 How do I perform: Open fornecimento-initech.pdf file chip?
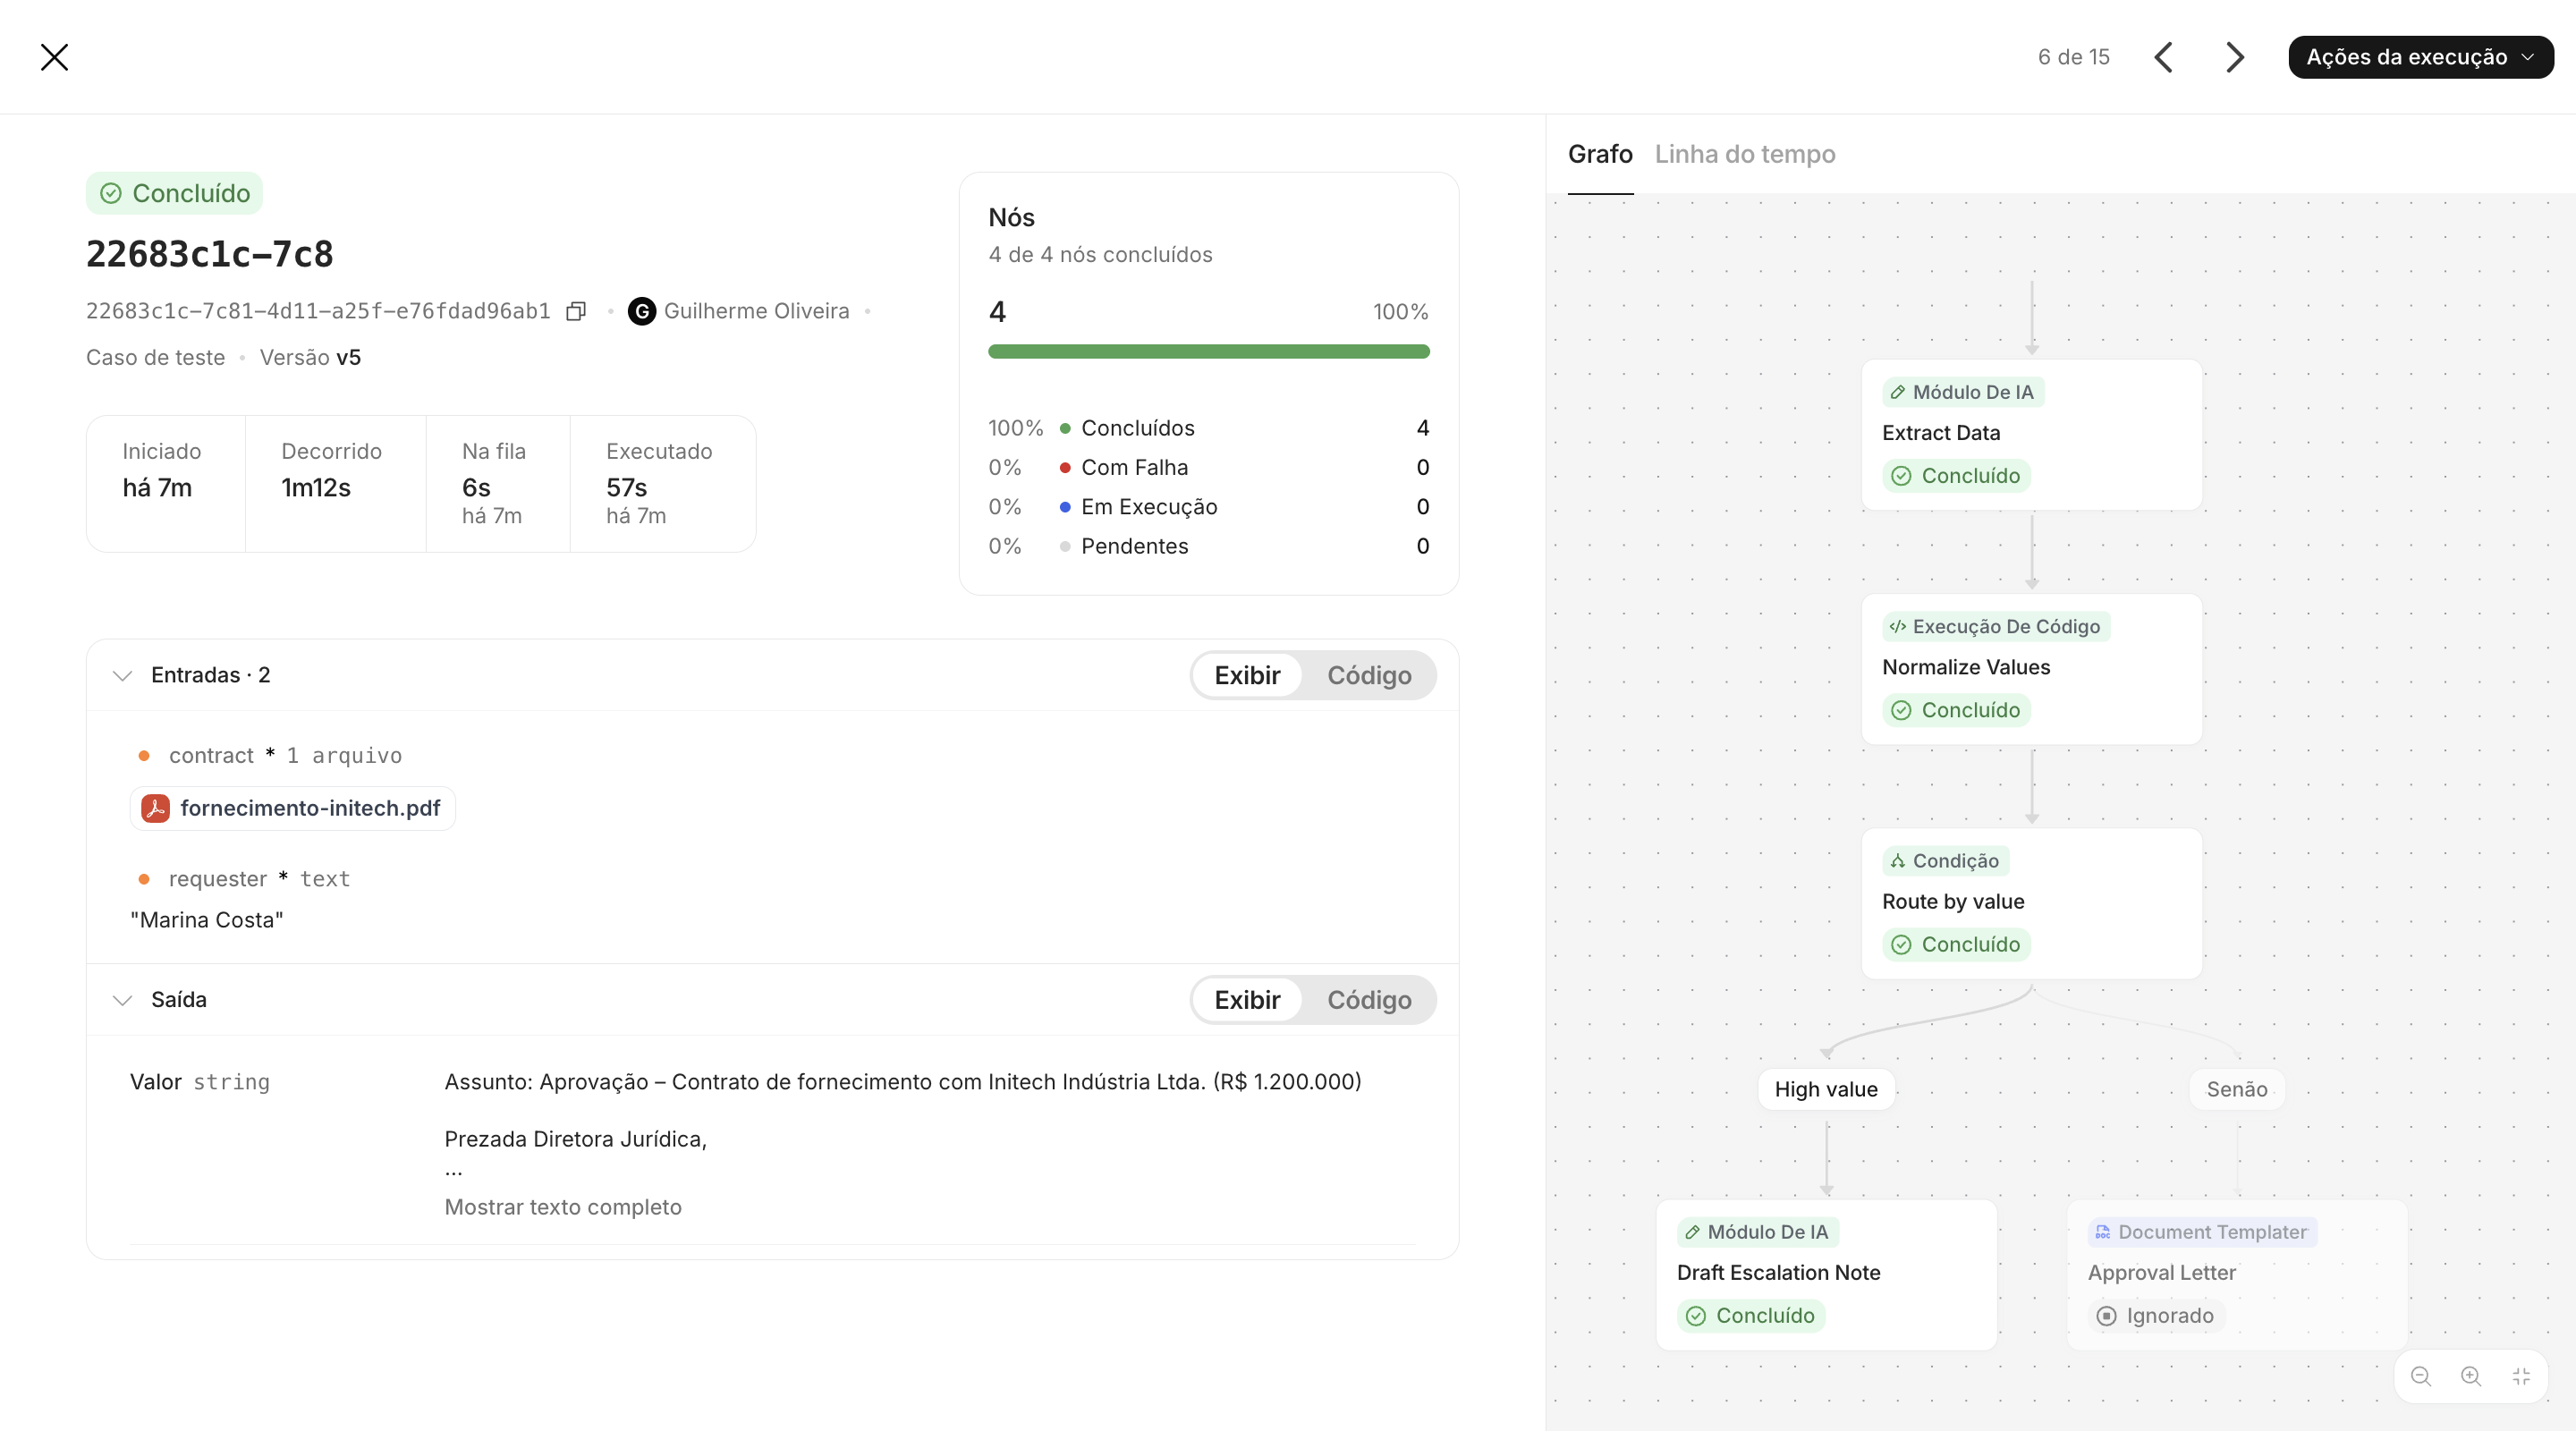pyautogui.click(x=293, y=808)
